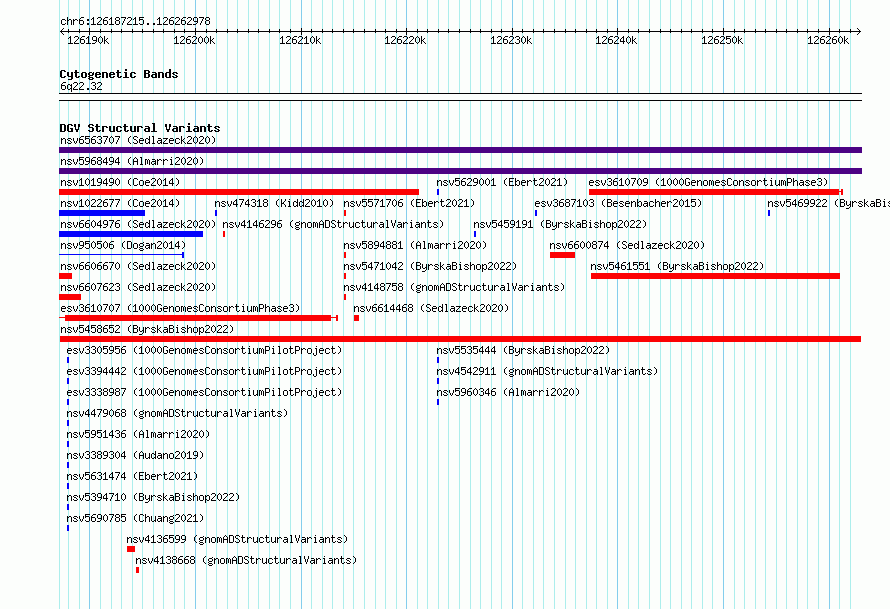
Task: Open nsv5461551 (ByrskaBishop2022) variant
Action: coord(677,266)
